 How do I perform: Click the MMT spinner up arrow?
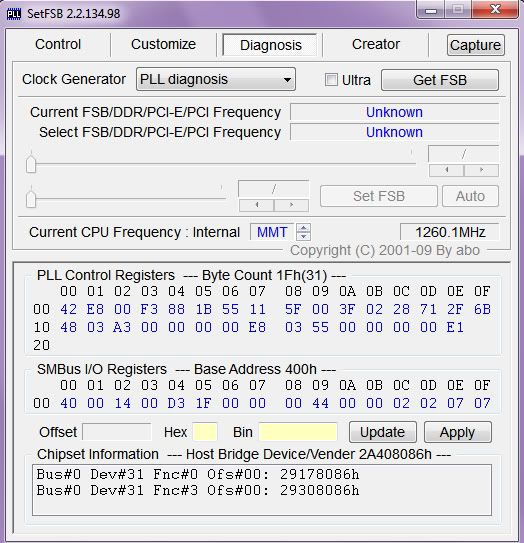(304, 228)
